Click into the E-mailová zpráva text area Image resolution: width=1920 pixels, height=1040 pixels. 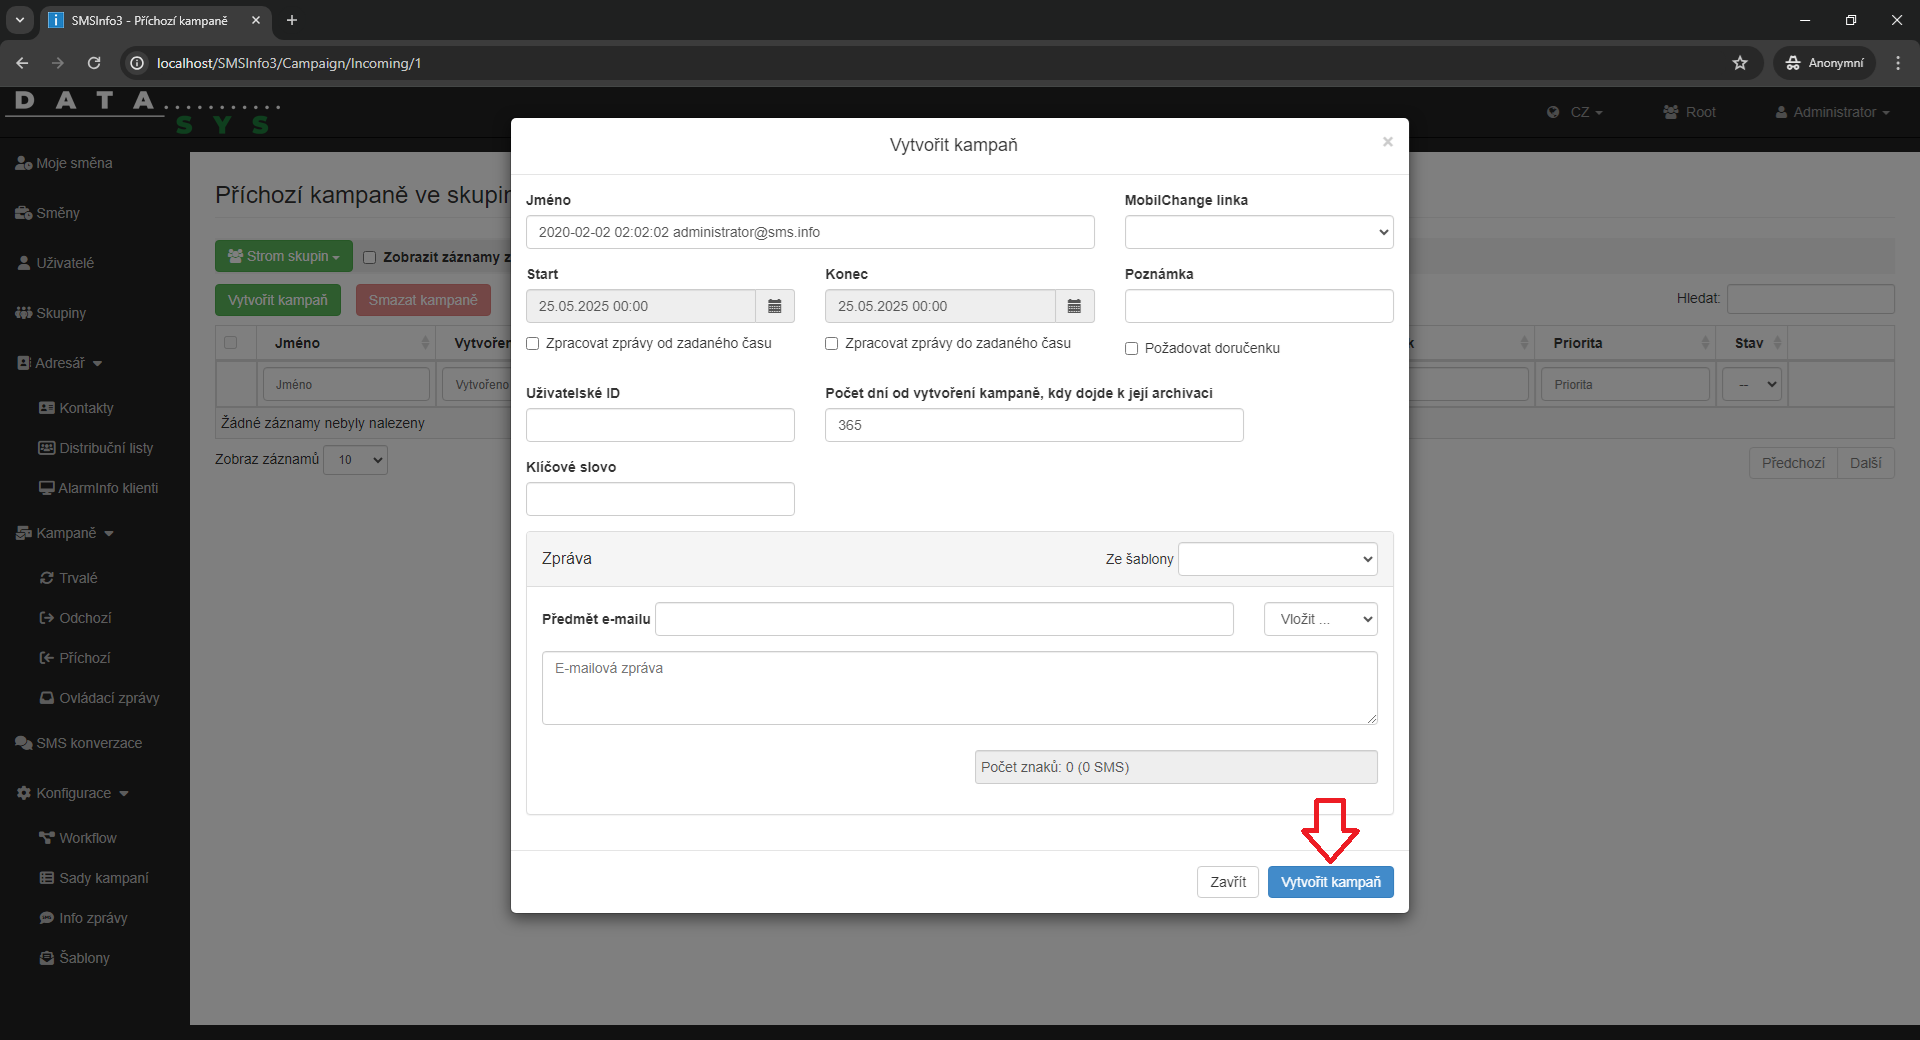[x=959, y=688]
